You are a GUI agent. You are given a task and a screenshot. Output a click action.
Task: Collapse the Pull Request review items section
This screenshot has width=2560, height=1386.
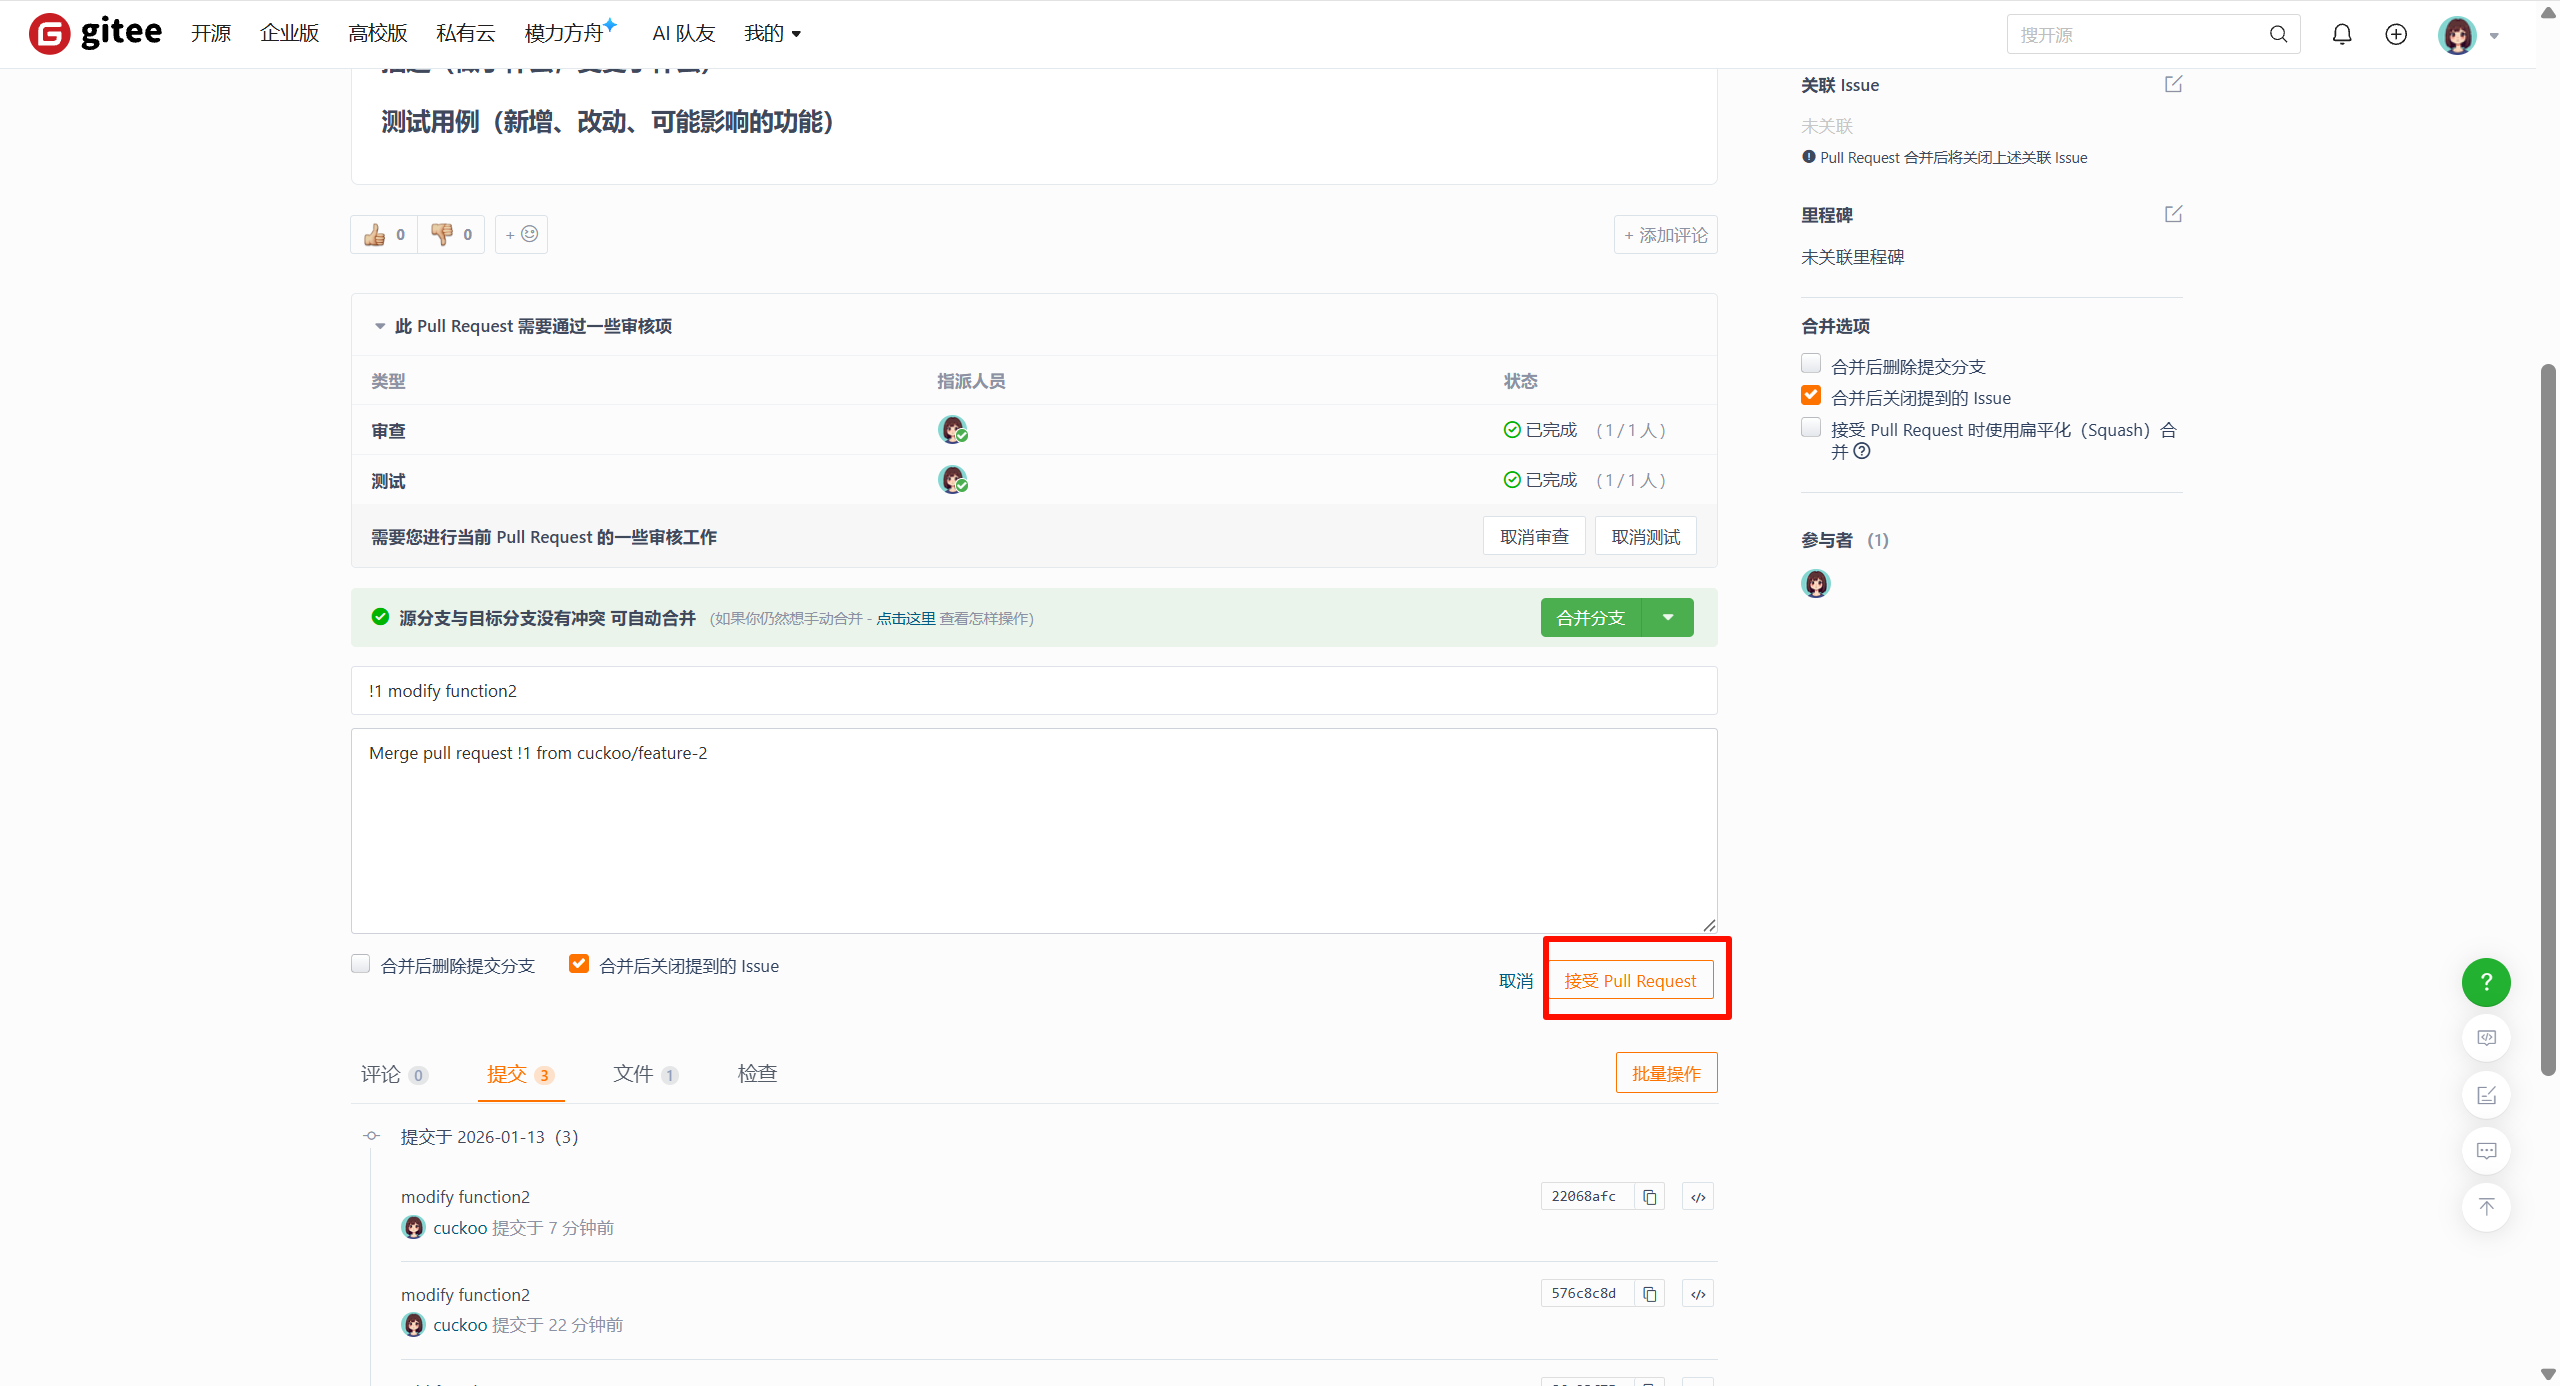[380, 327]
